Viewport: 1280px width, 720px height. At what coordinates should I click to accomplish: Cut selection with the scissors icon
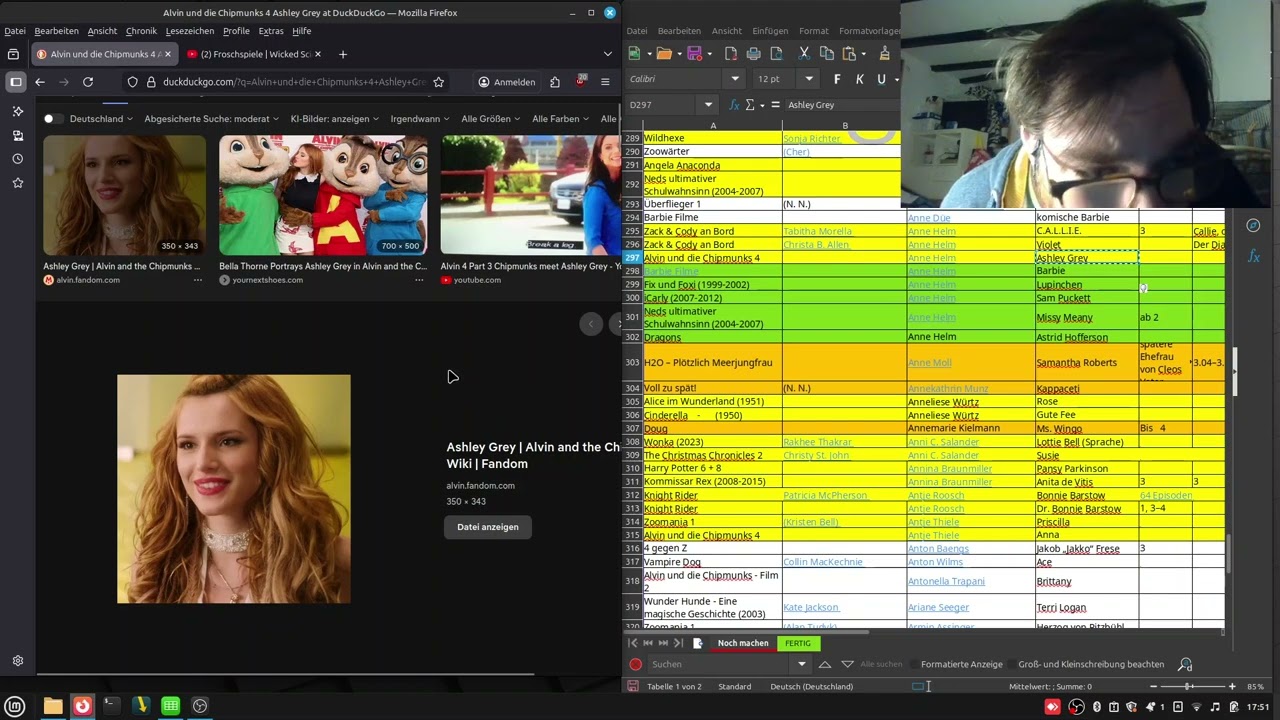[804, 53]
